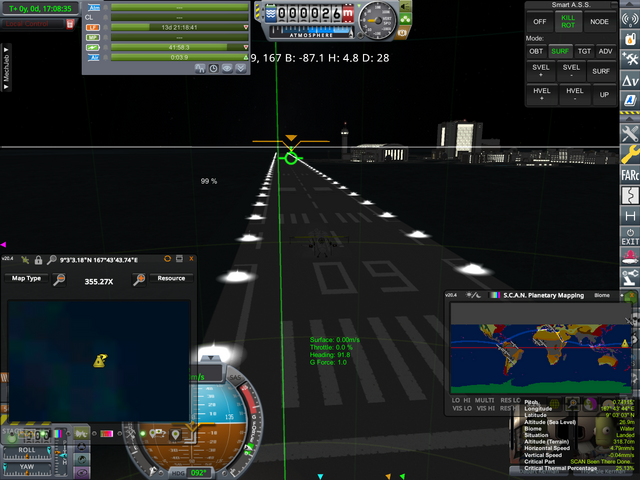Screen dimensions: 640x480
Task: Open the blue A toolbar icon
Action: 630,100
